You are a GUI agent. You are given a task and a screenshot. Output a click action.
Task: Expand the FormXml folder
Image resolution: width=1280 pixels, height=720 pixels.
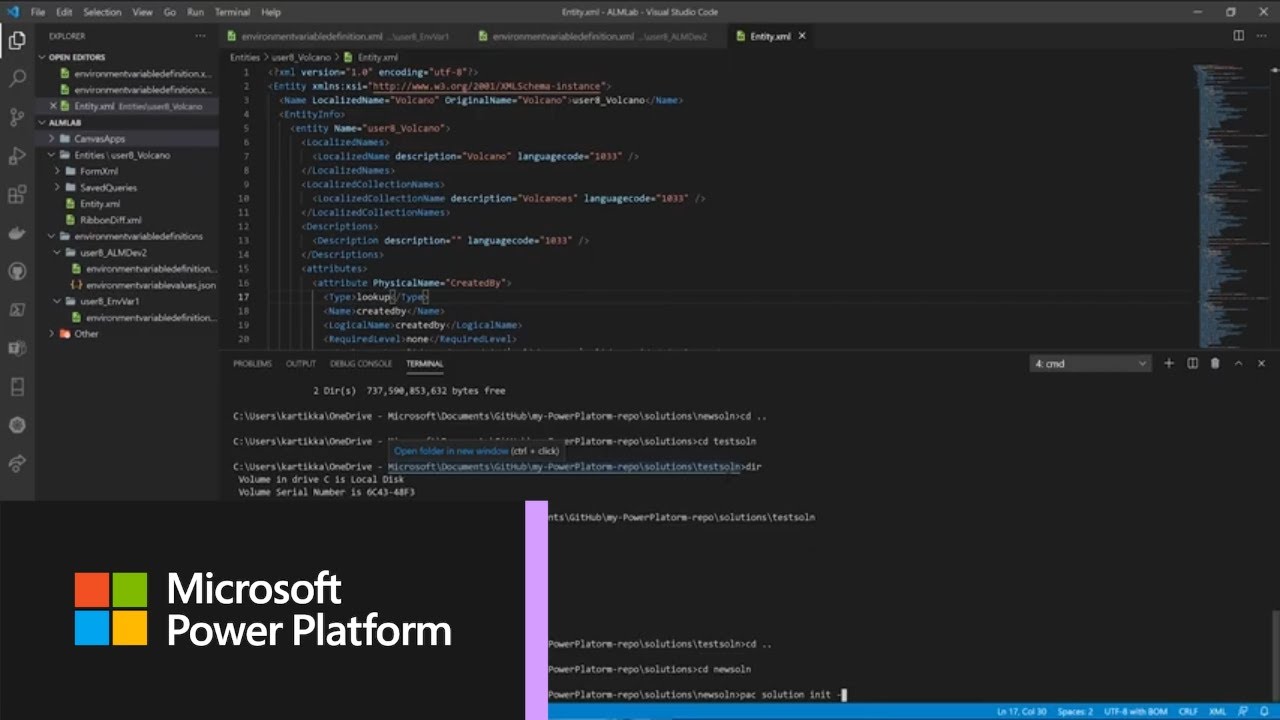click(x=127, y=171)
